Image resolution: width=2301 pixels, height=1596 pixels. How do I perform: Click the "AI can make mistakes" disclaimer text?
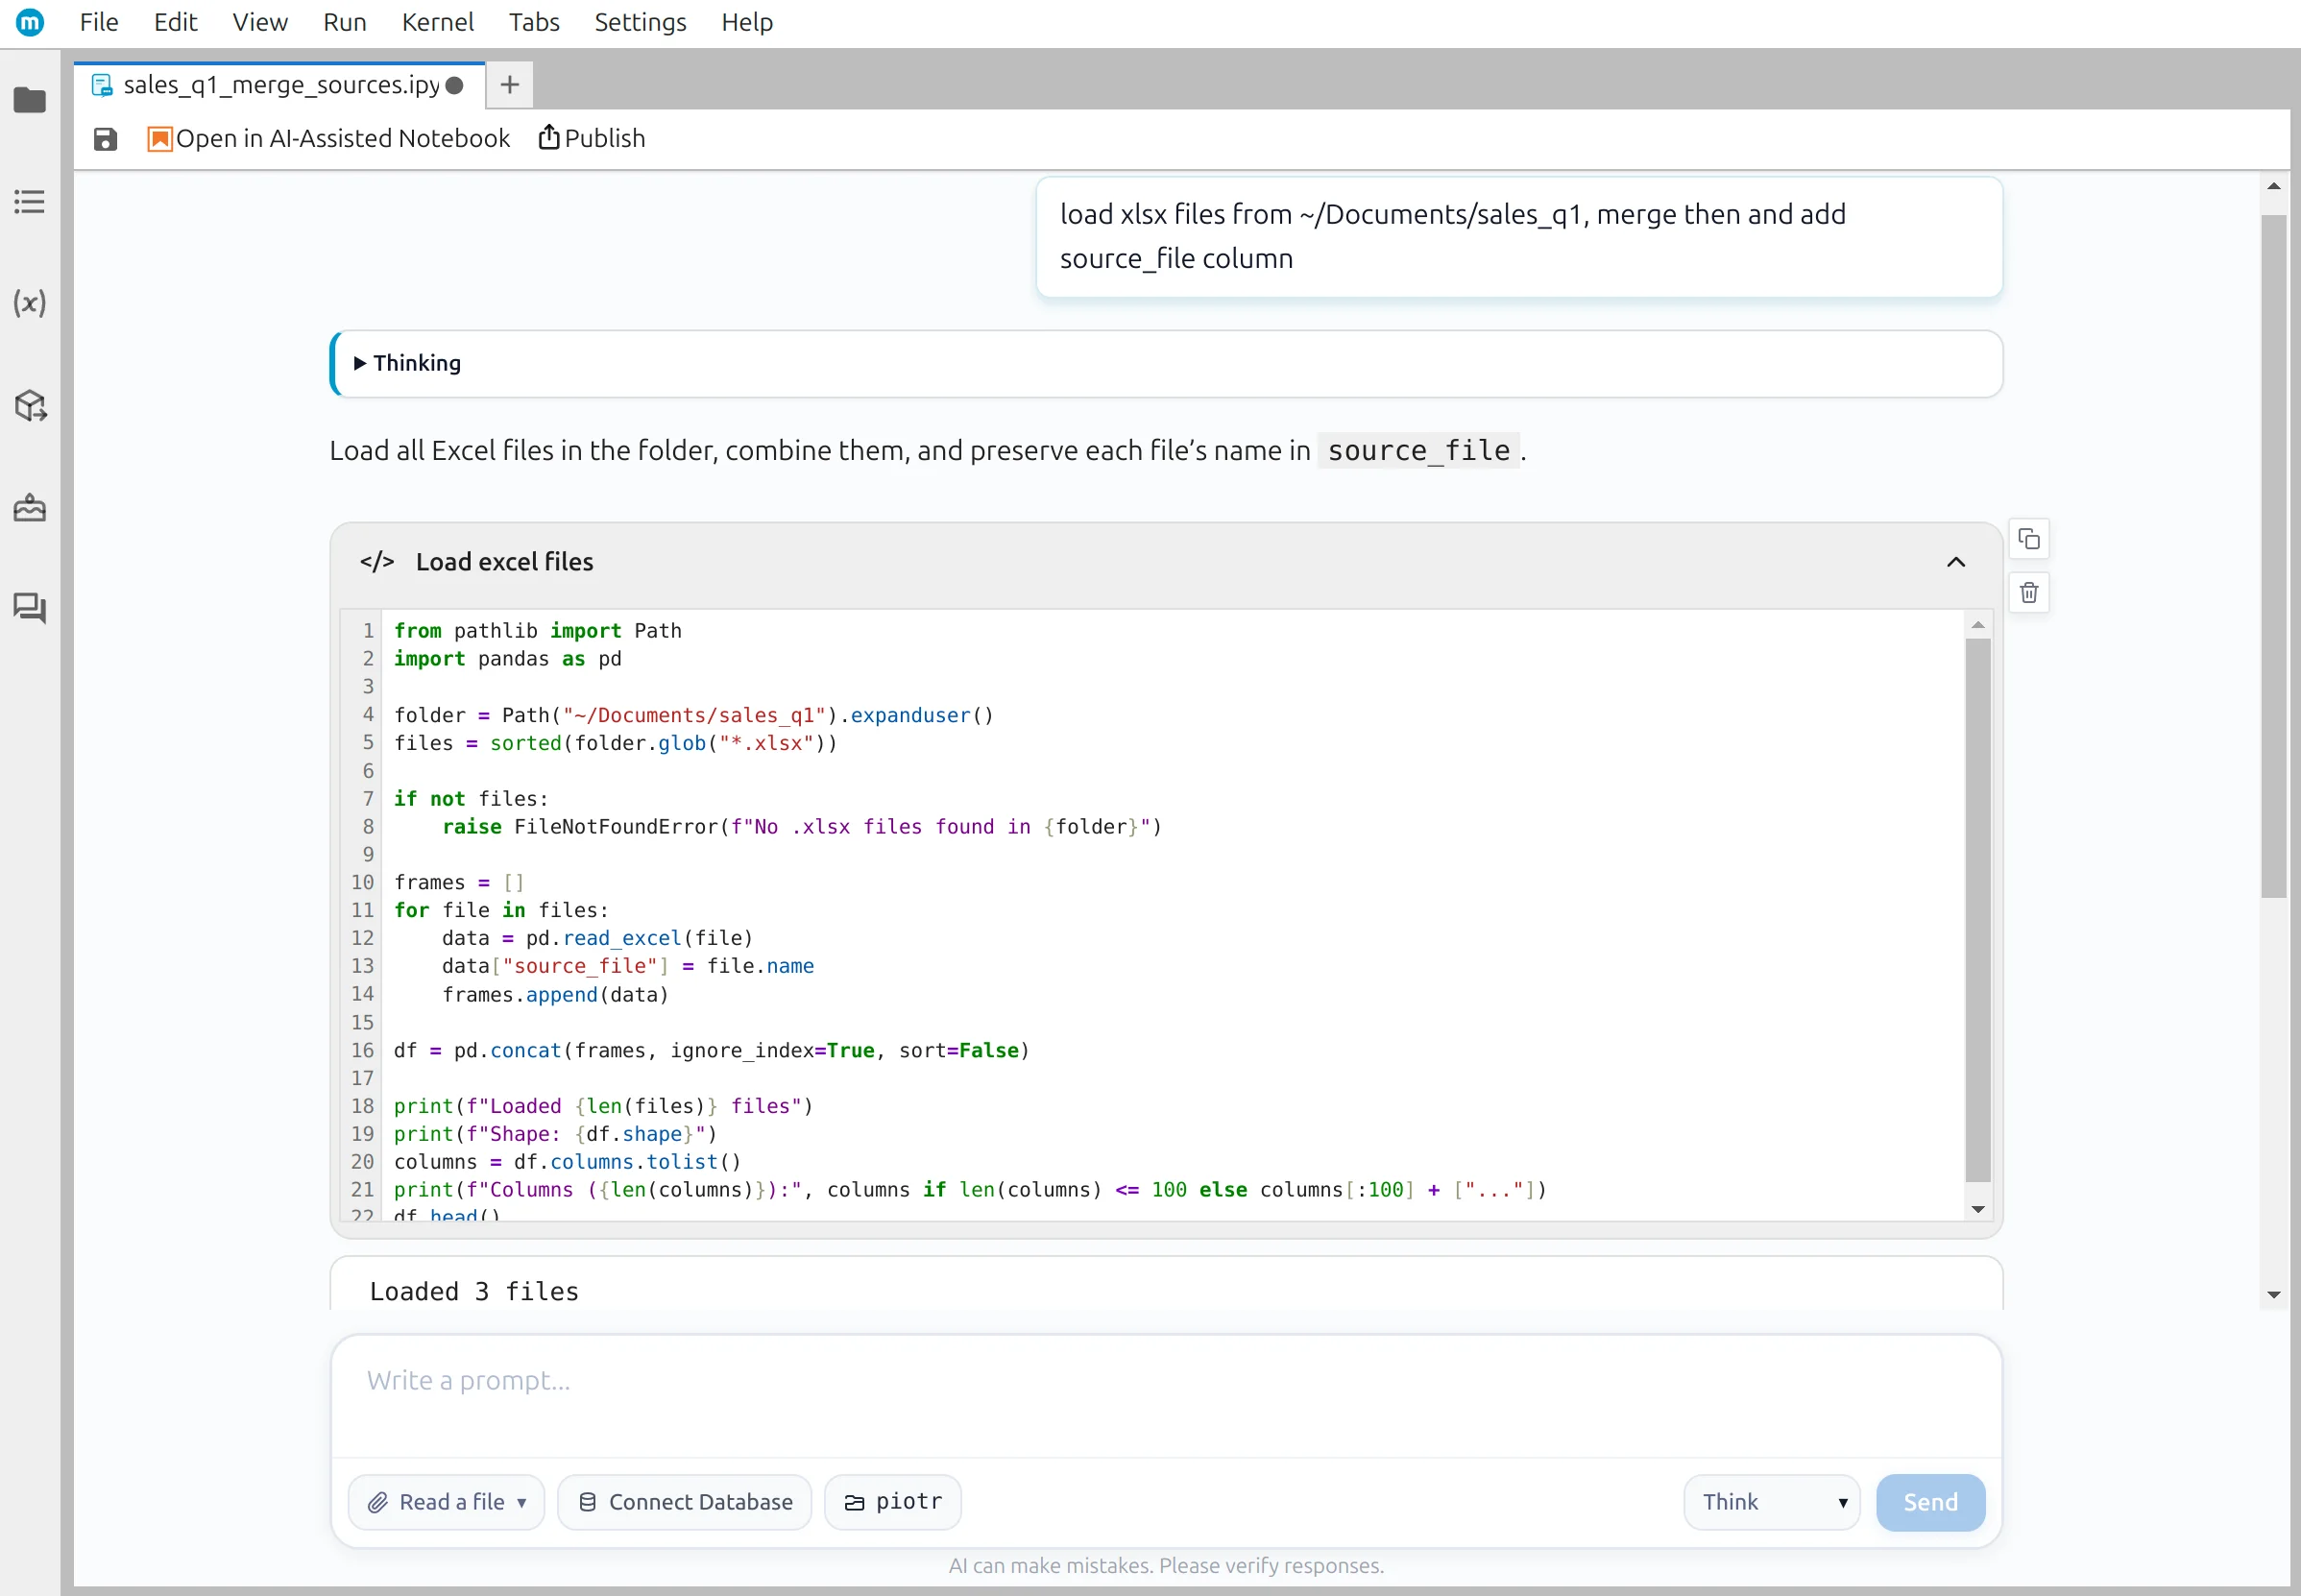tap(1166, 1566)
